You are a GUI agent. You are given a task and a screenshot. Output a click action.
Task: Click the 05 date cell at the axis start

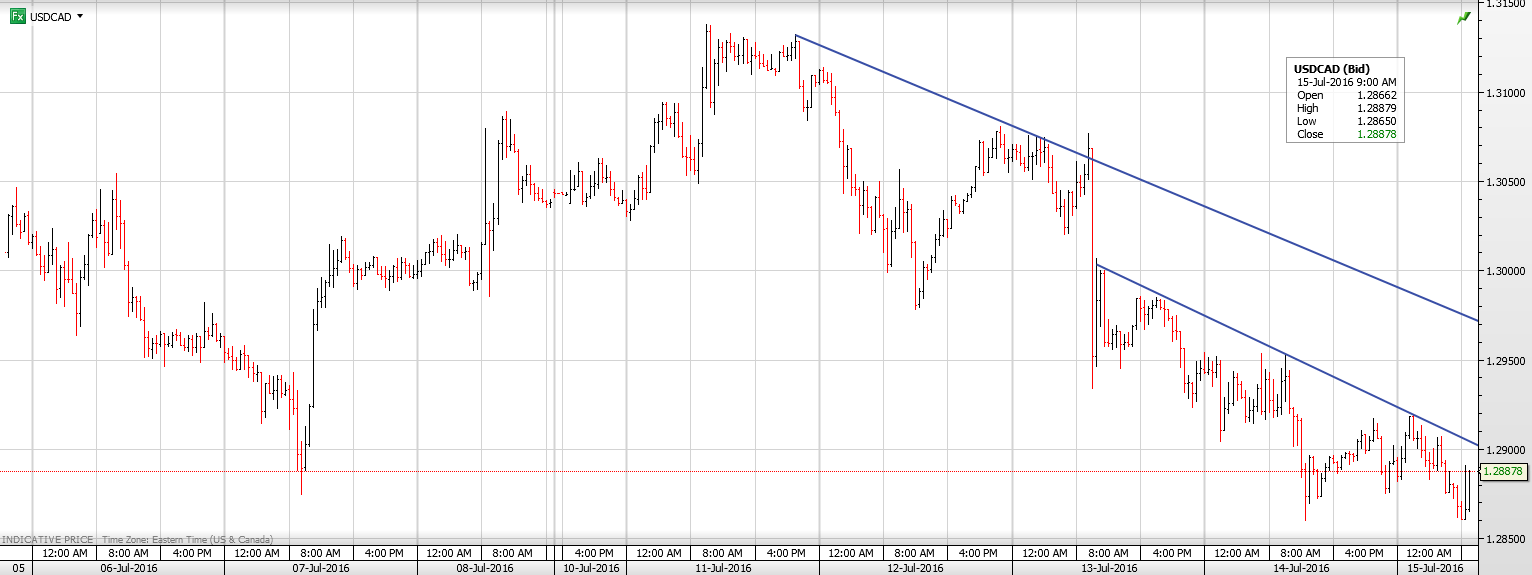coord(17,567)
